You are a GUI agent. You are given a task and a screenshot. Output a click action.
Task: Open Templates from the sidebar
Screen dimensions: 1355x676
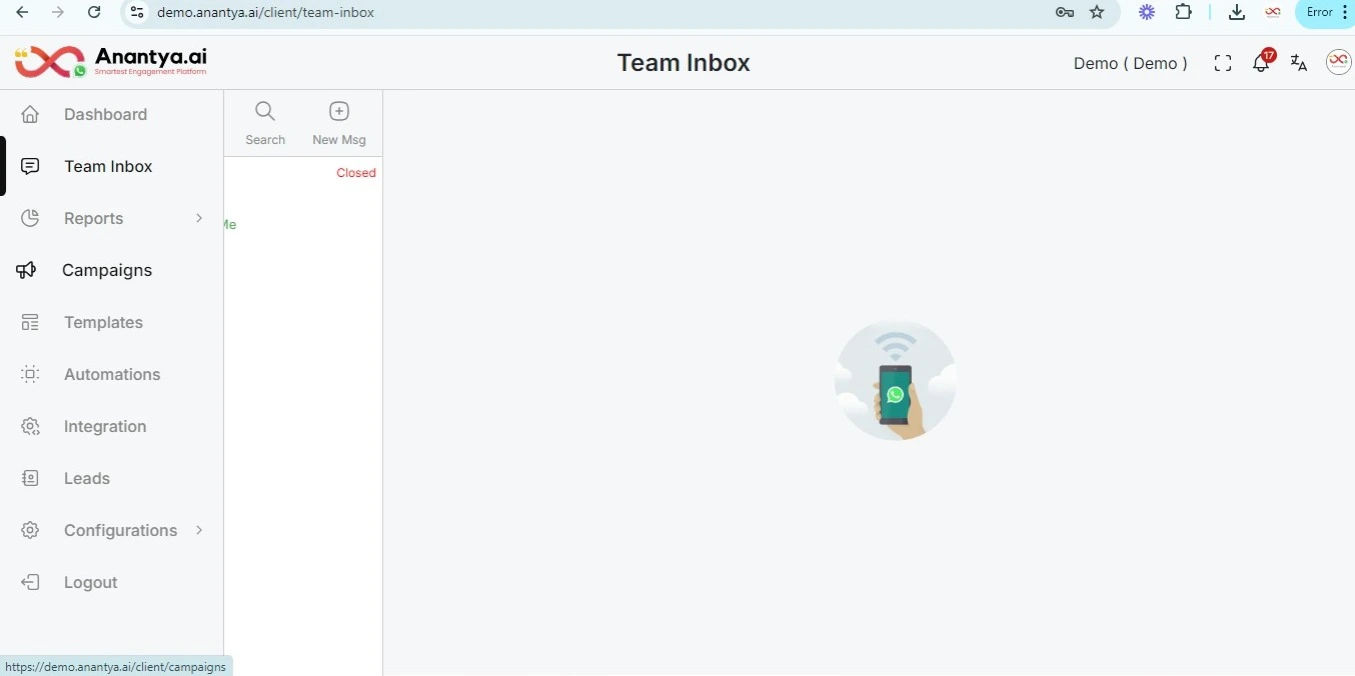pos(103,322)
